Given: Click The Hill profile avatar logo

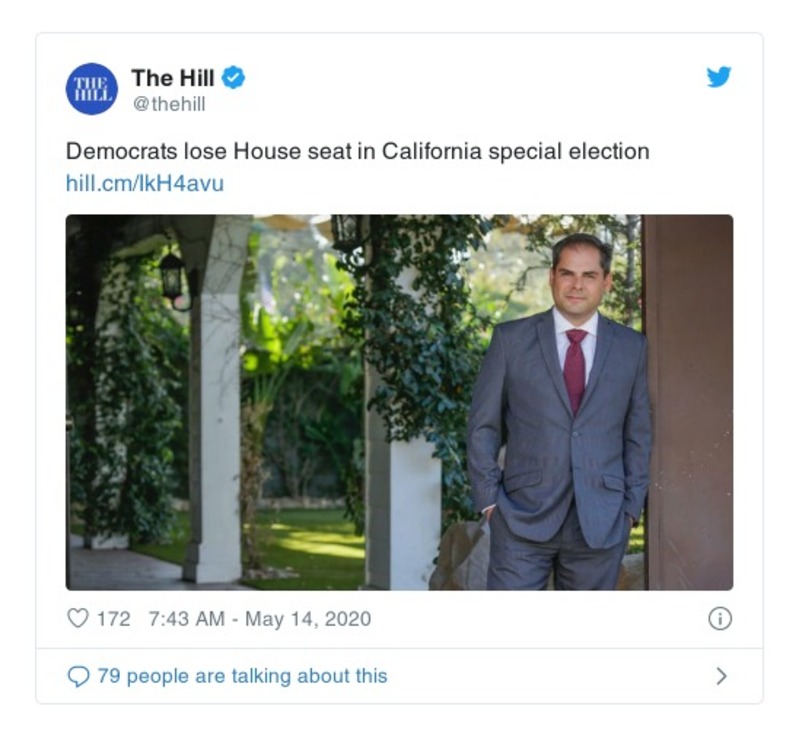Looking at the screenshot, I should click(92, 88).
